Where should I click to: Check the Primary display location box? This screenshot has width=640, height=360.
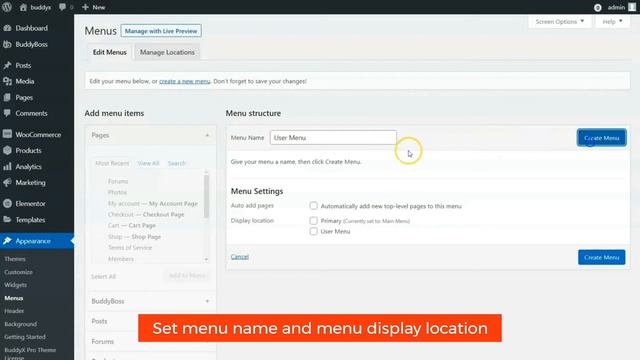coord(313,220)
